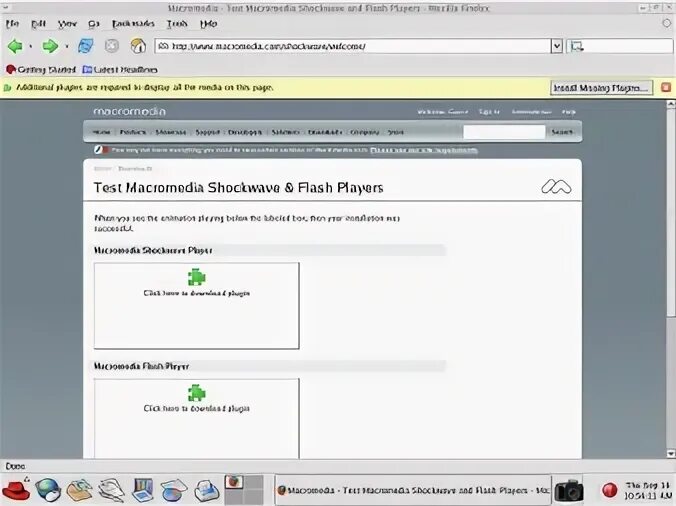
Task: Go to the Home page via the house icon
Action: (138, 46)
